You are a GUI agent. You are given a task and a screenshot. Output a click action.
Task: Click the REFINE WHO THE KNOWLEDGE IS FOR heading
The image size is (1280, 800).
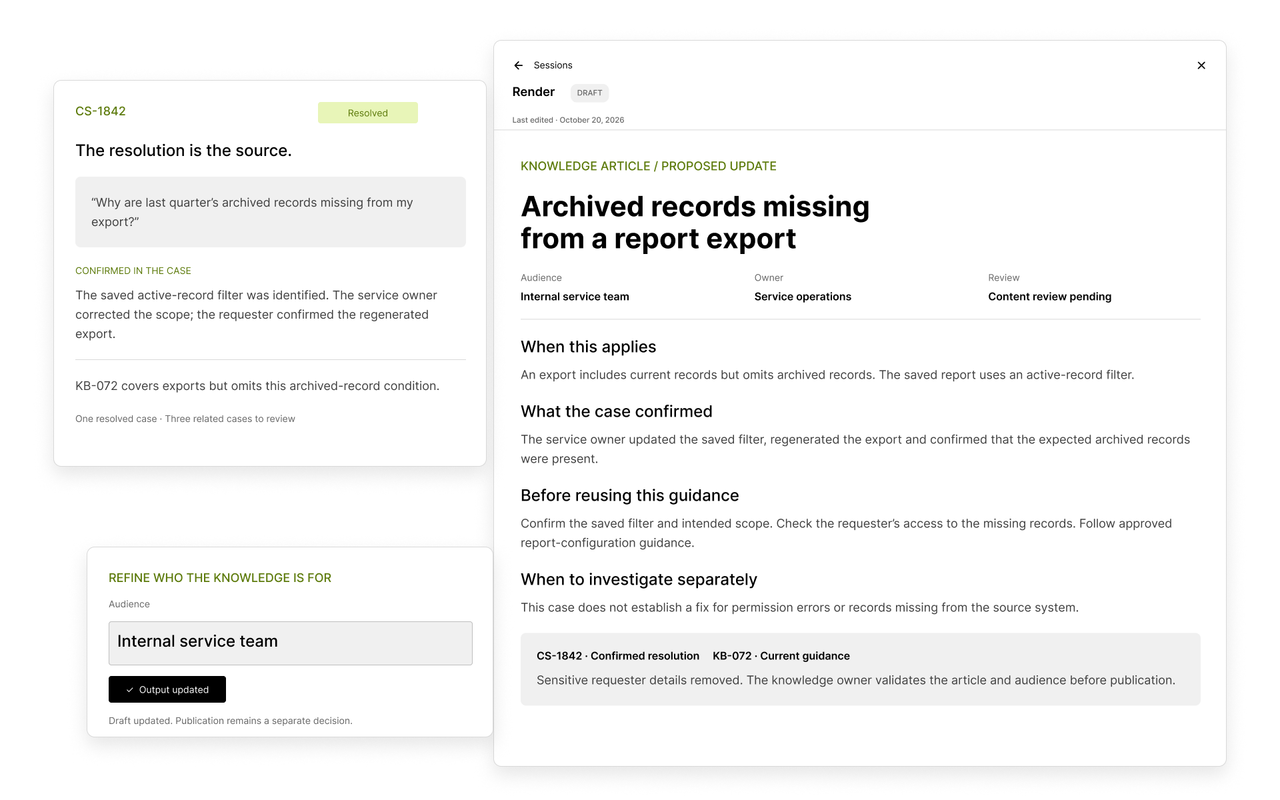click(220, 578)
